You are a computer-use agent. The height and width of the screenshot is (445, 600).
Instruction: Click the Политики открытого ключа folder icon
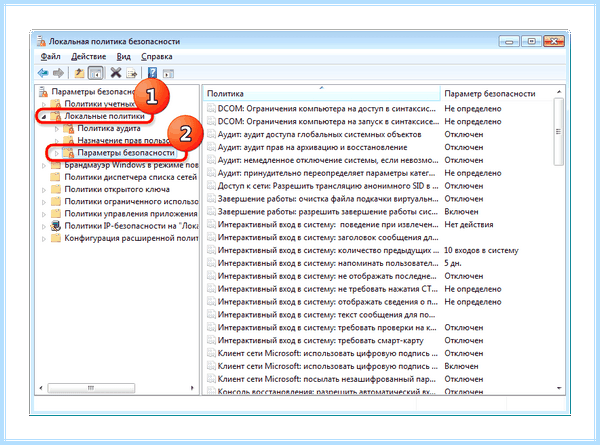(x=56, y=189)
